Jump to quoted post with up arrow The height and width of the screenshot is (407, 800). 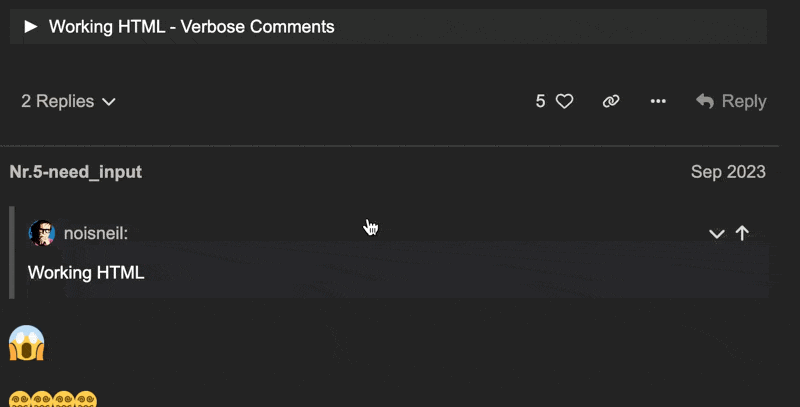742,233
